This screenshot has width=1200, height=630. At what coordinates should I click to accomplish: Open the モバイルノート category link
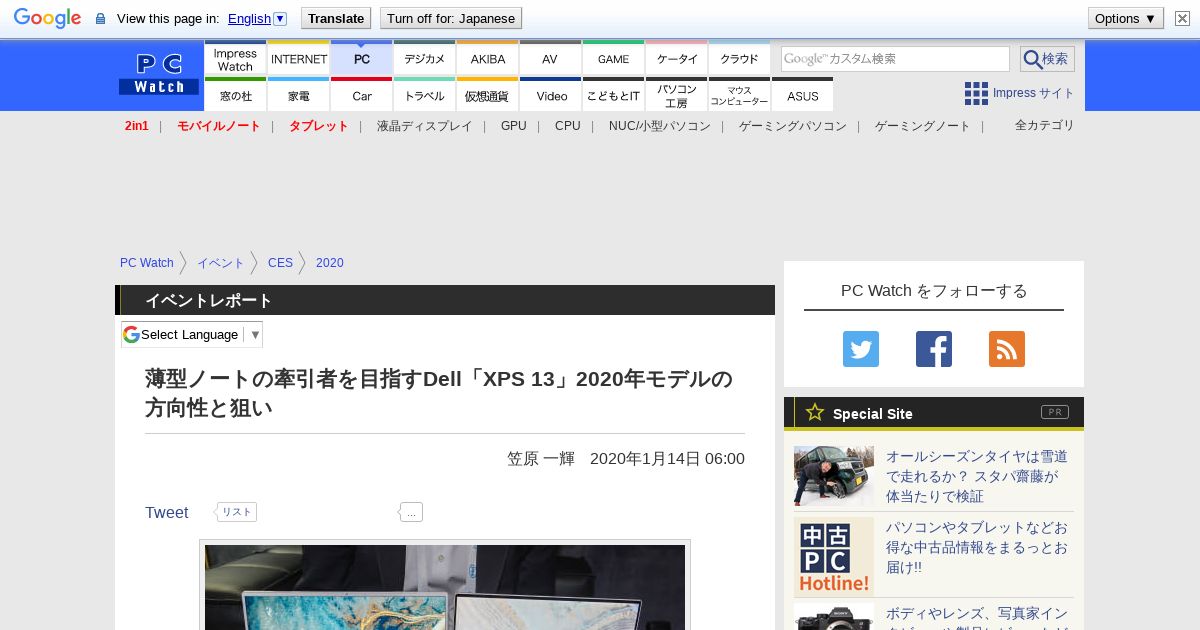coord(218,126)
